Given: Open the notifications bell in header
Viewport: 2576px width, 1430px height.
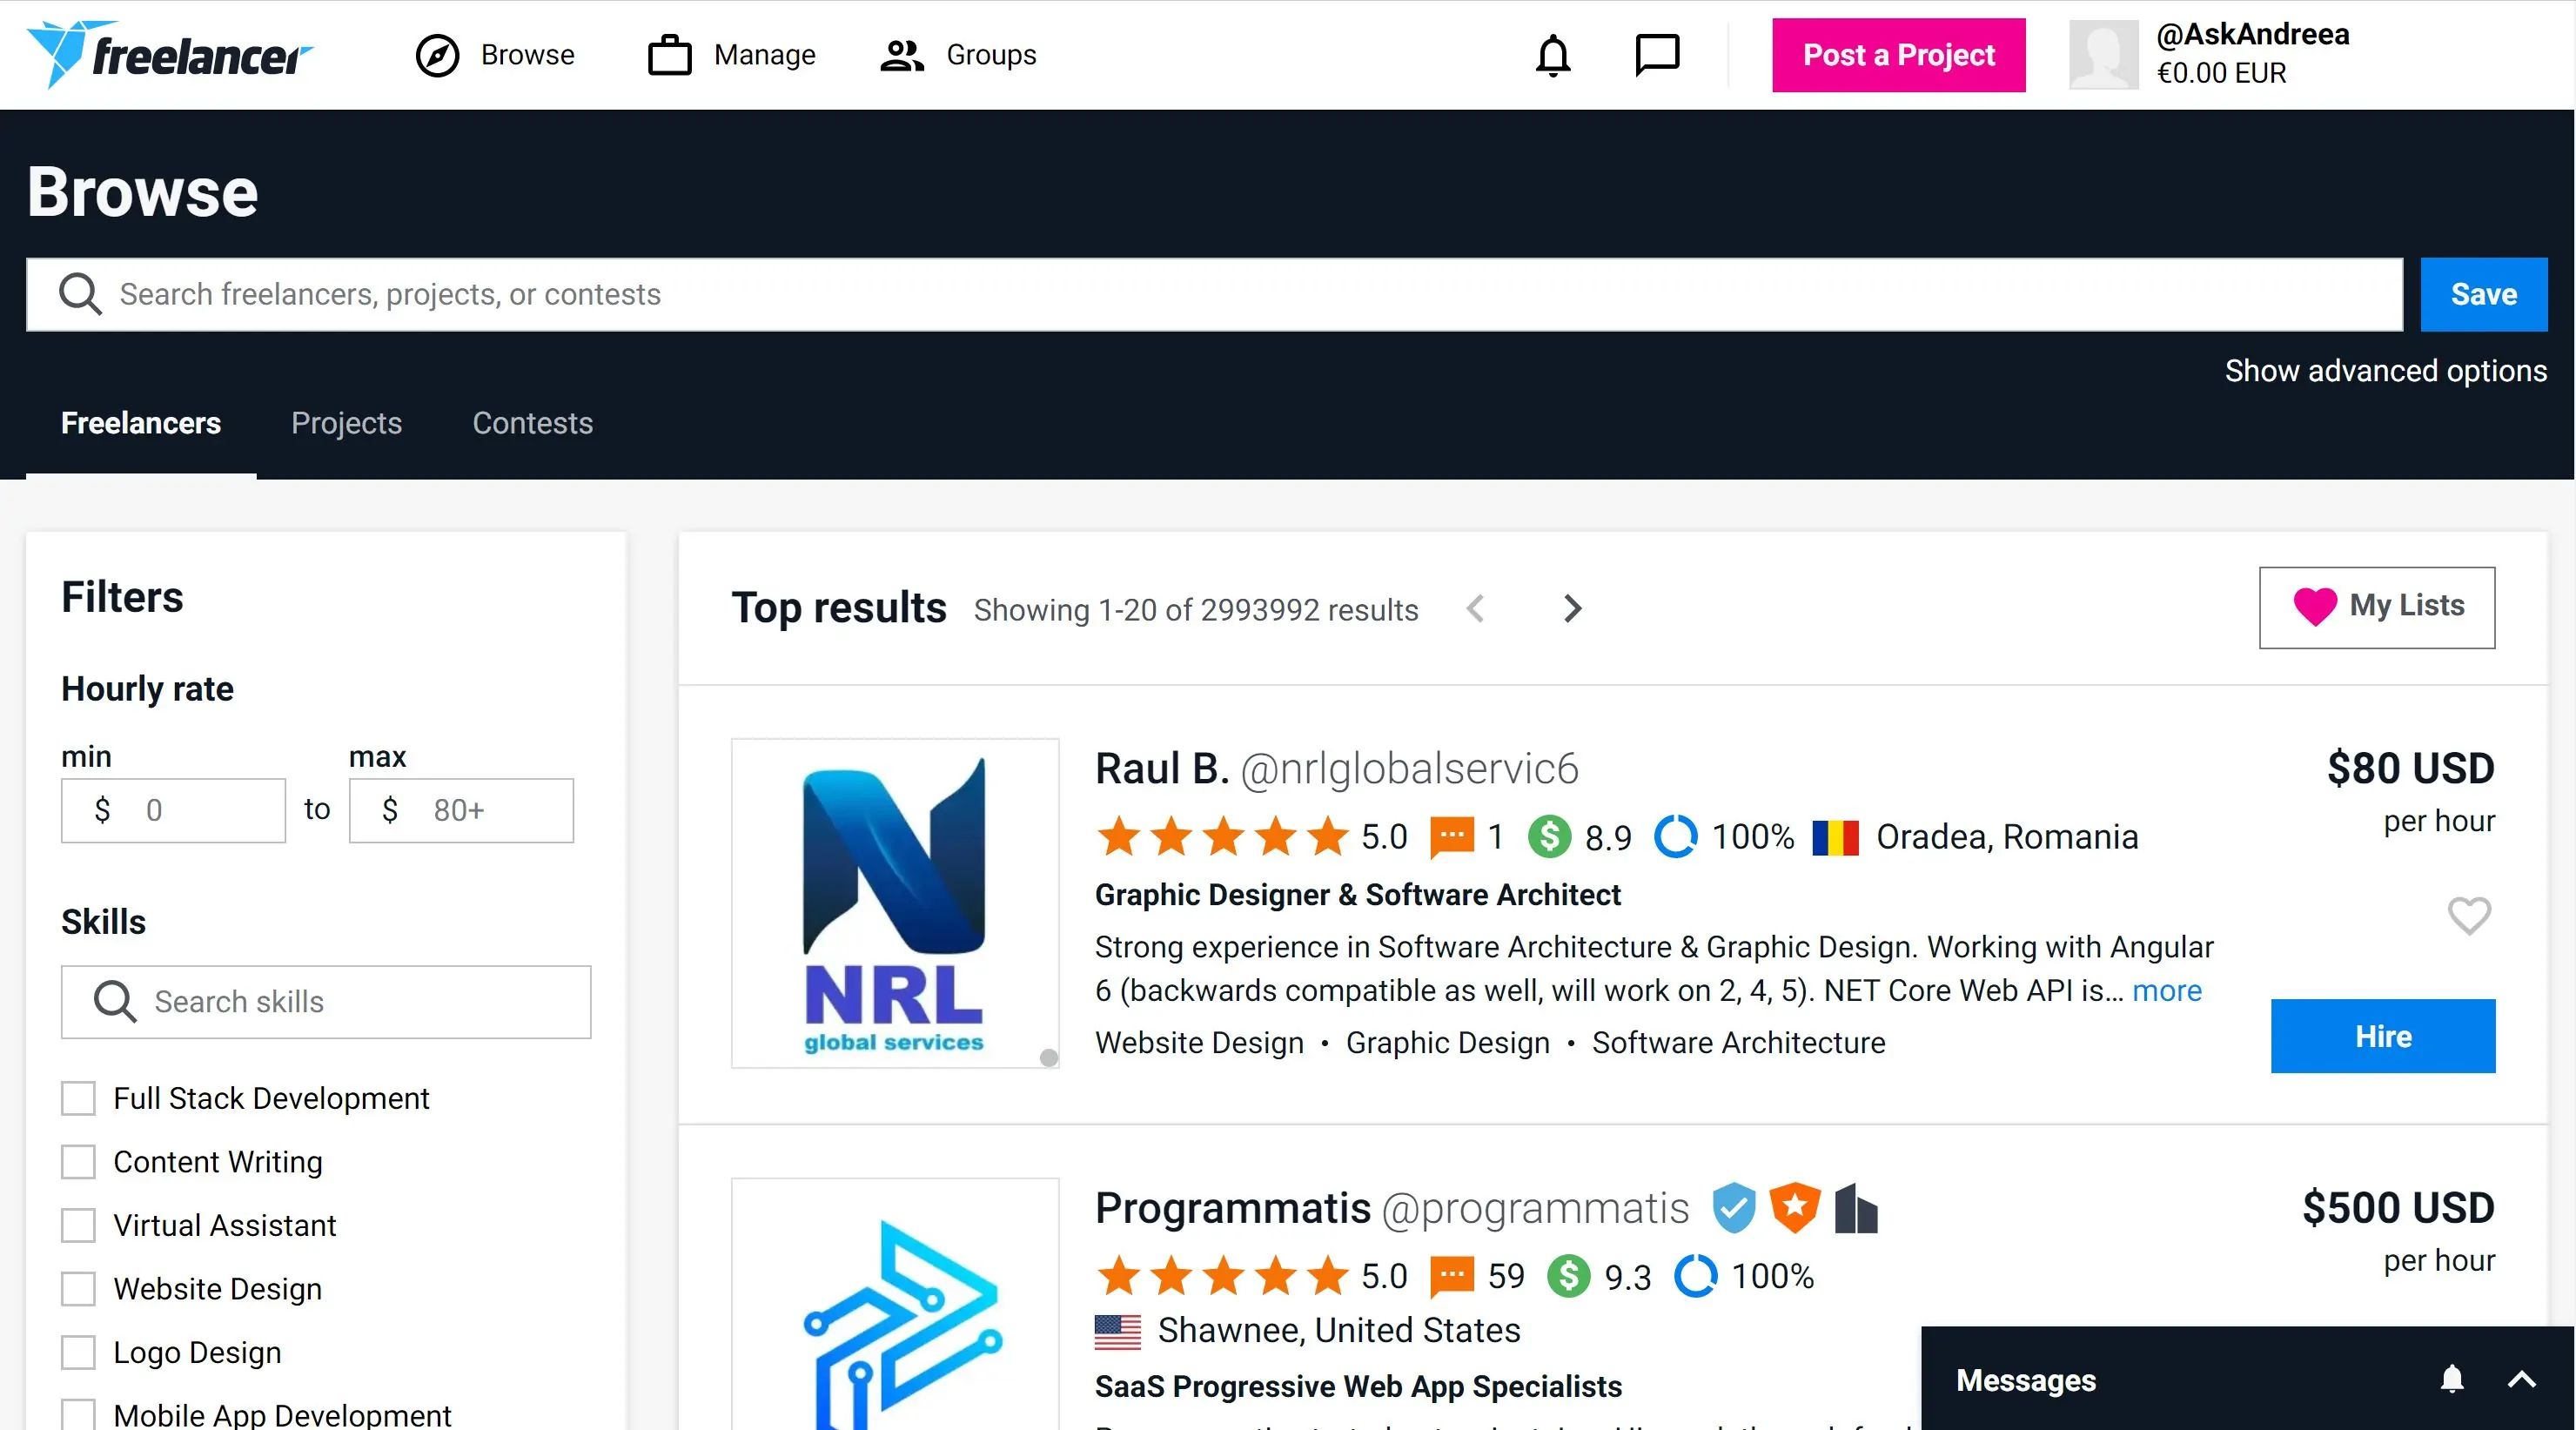Looking at the screenshot, I should point(1553,55).
